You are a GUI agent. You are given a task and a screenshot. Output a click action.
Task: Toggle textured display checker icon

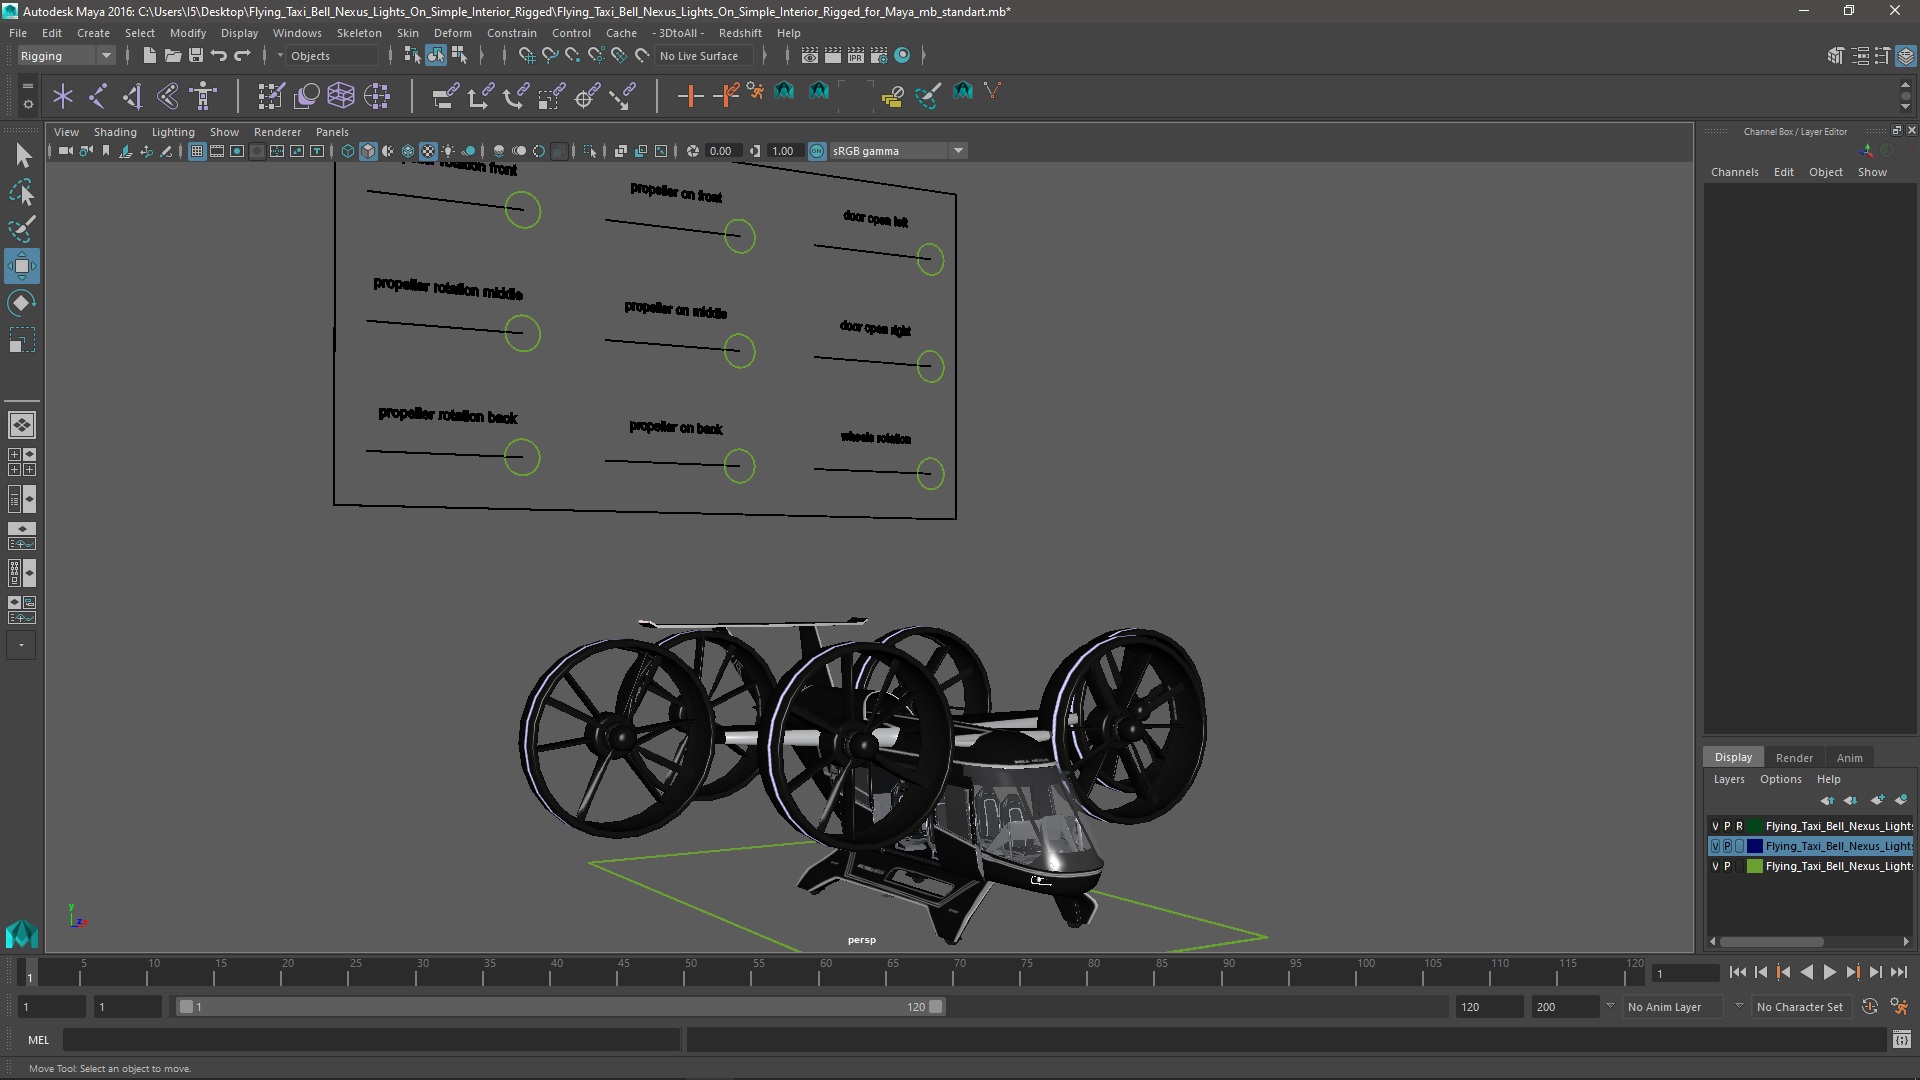[428, 151]
